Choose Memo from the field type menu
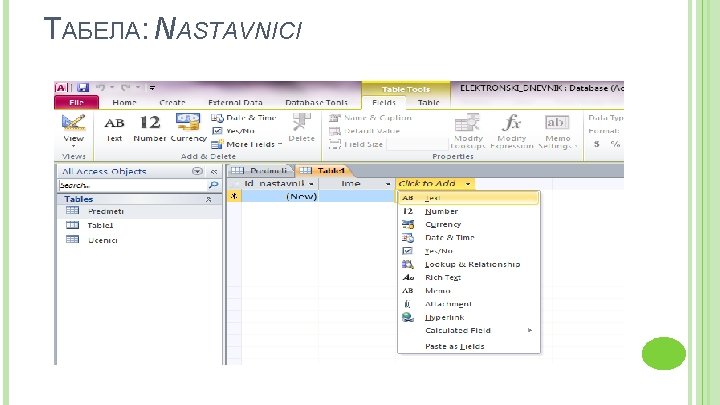This screenshot has width=720, height=405. click(468, 291)
